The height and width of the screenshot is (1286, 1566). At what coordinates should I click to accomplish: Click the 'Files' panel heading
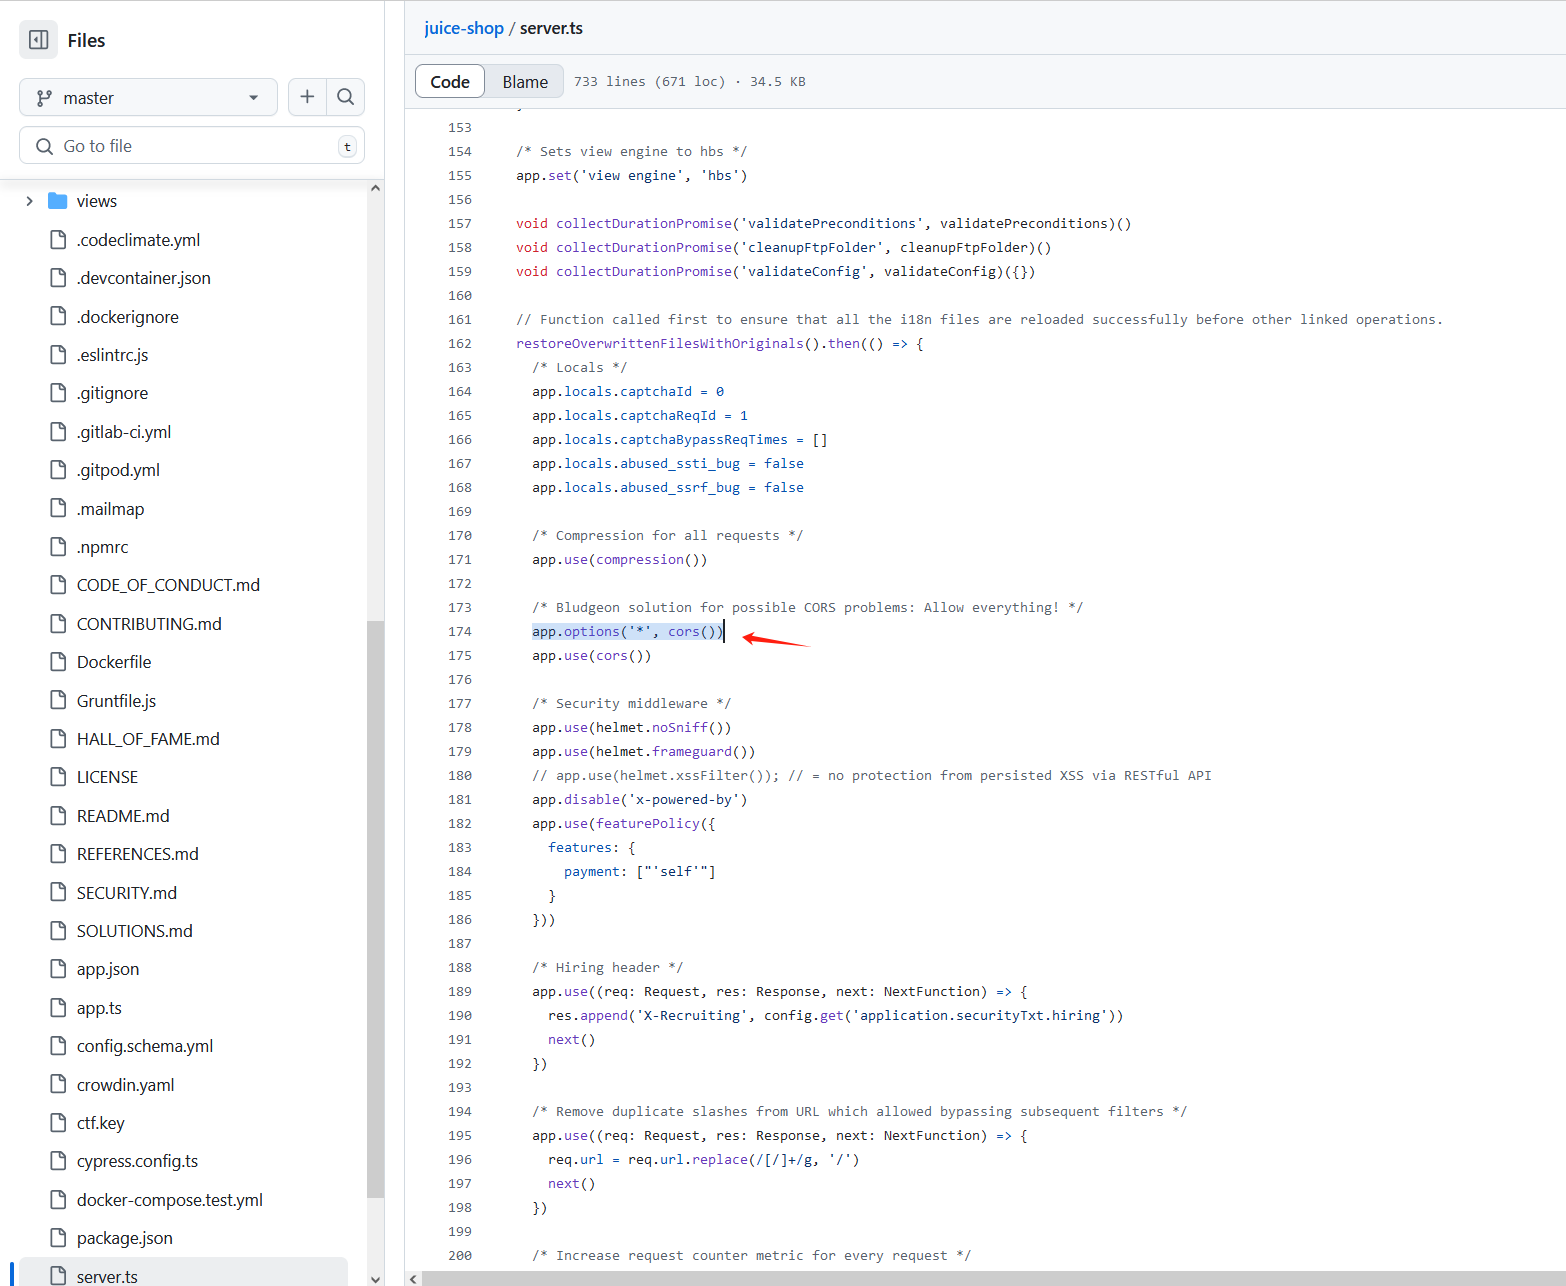pos(86,41)
